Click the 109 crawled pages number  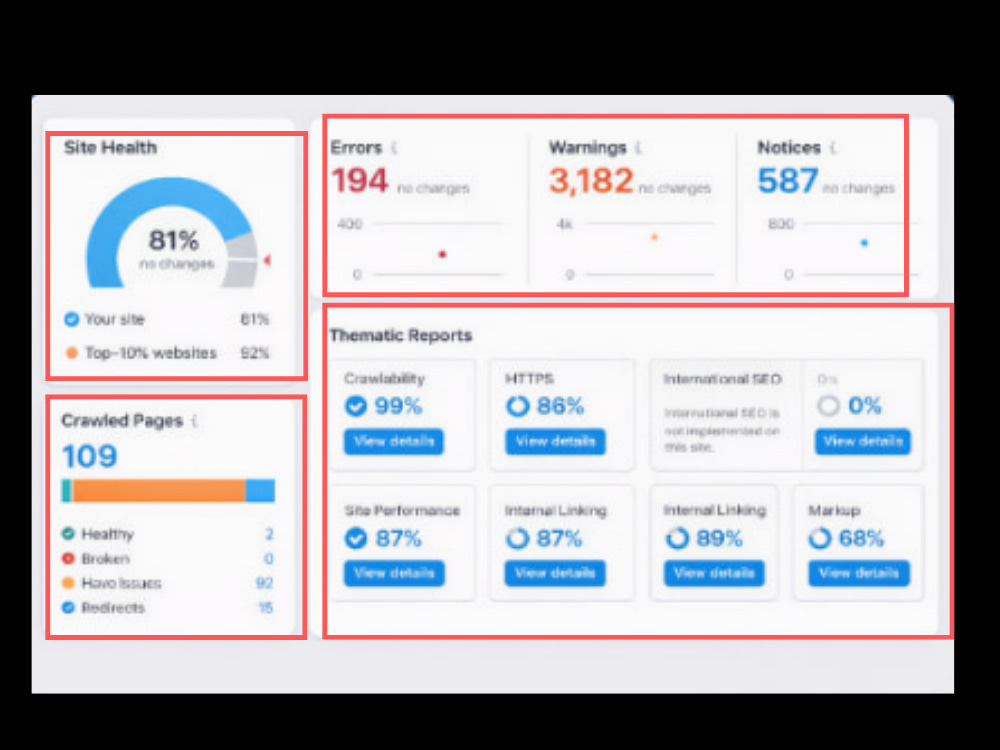tap(90, 456)
